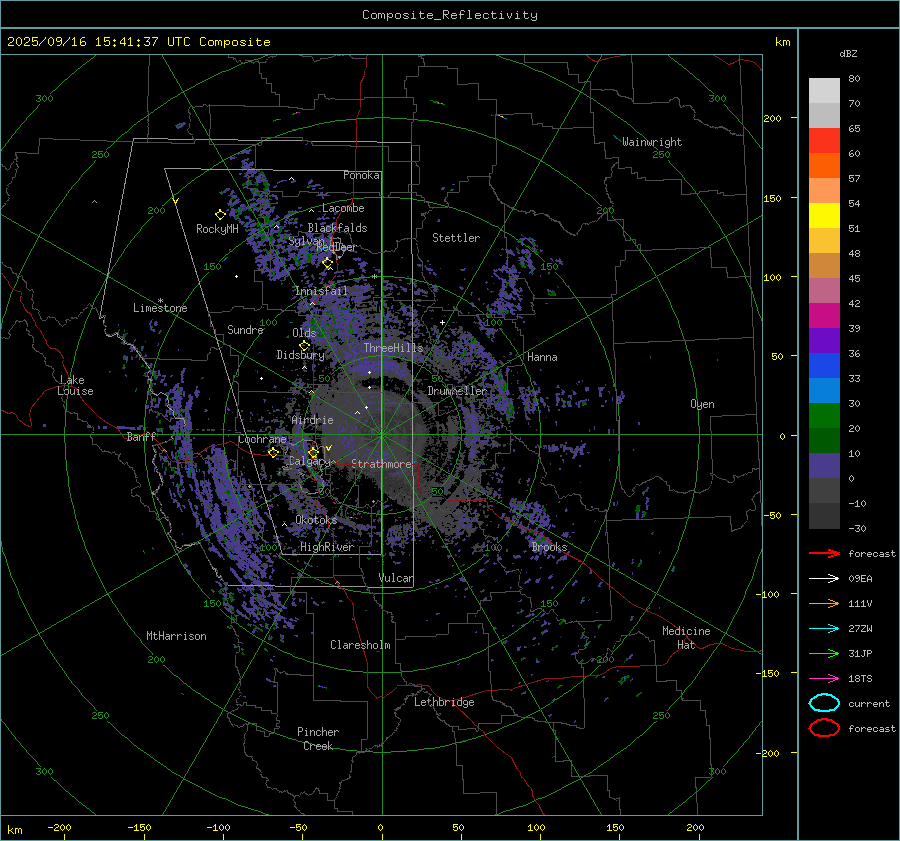Pick the blue 33-36 dBZ color swatch
Viewport: 900px width, 841px height.
824,366
